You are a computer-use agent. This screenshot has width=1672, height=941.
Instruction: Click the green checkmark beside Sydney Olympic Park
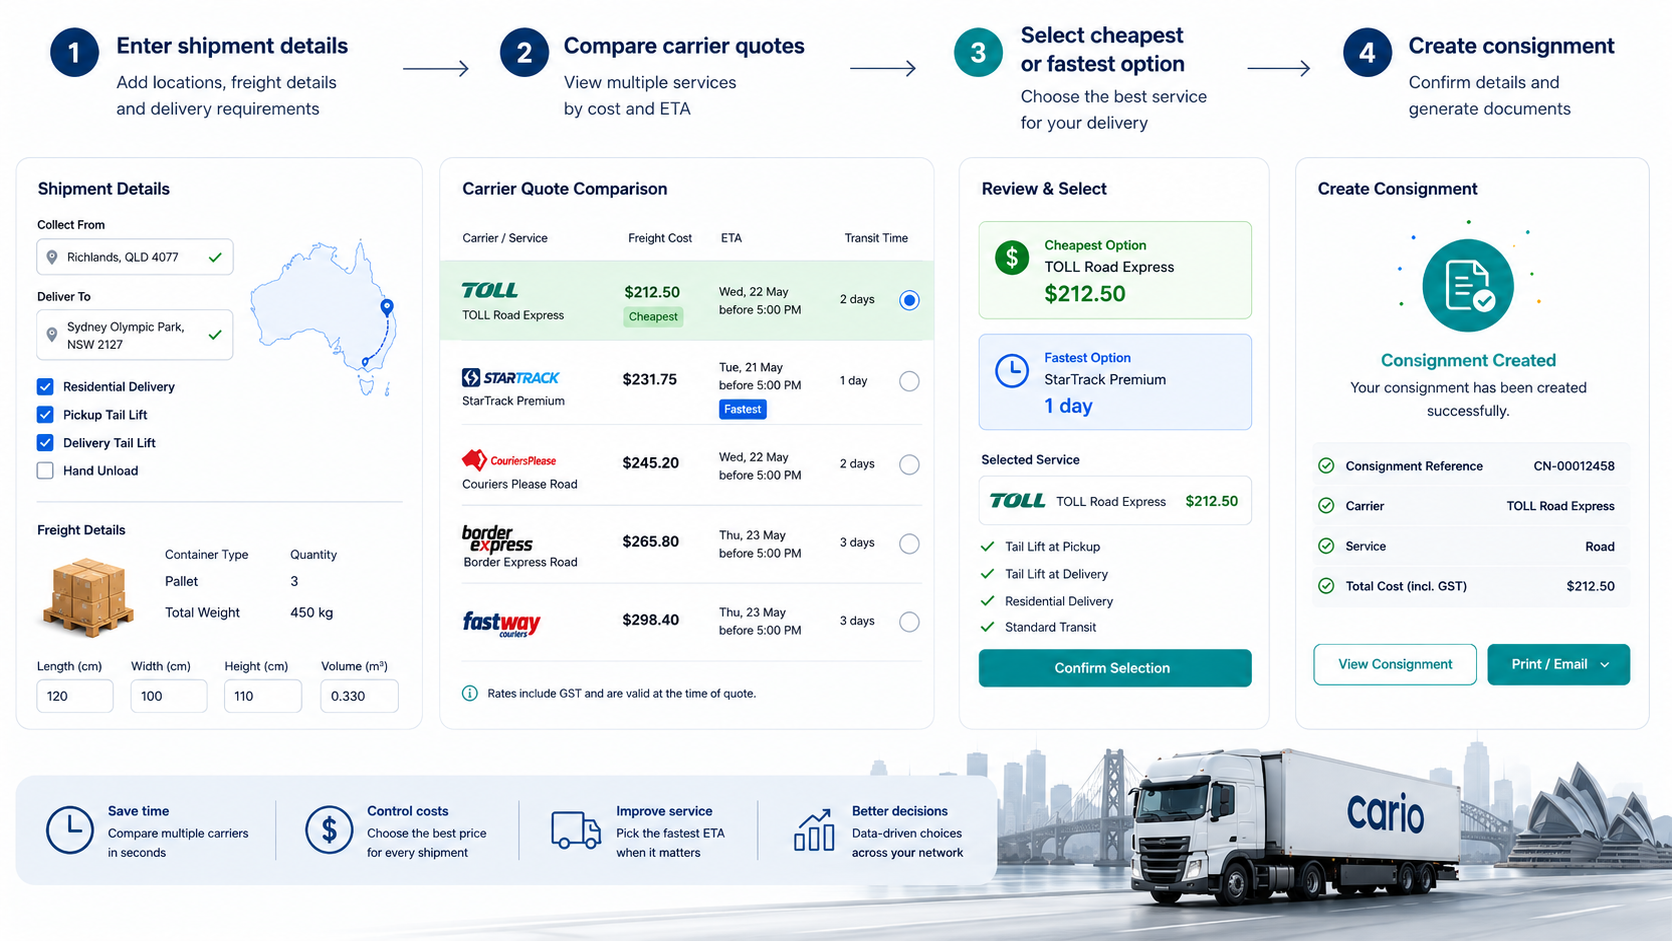click(x=215, y=335)
